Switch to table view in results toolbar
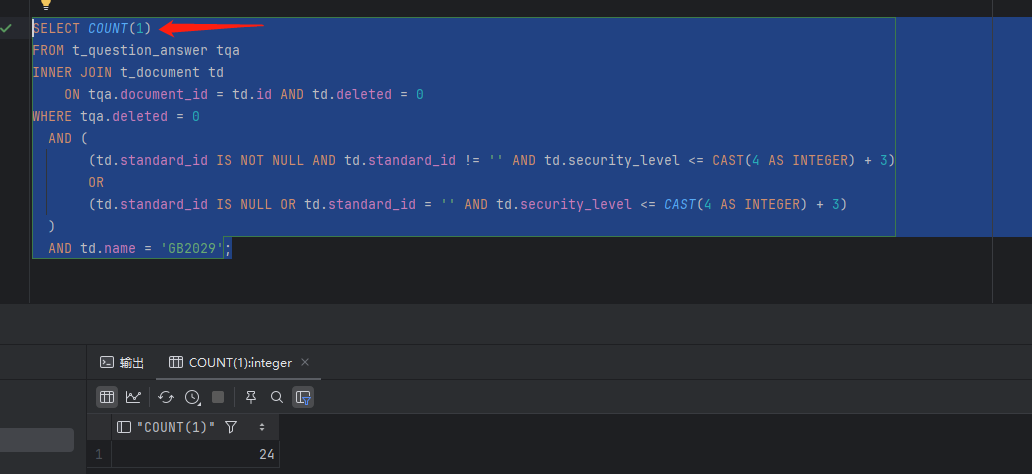The height and width of the screenshot is (474, 1032). click(x=107, y=397)
